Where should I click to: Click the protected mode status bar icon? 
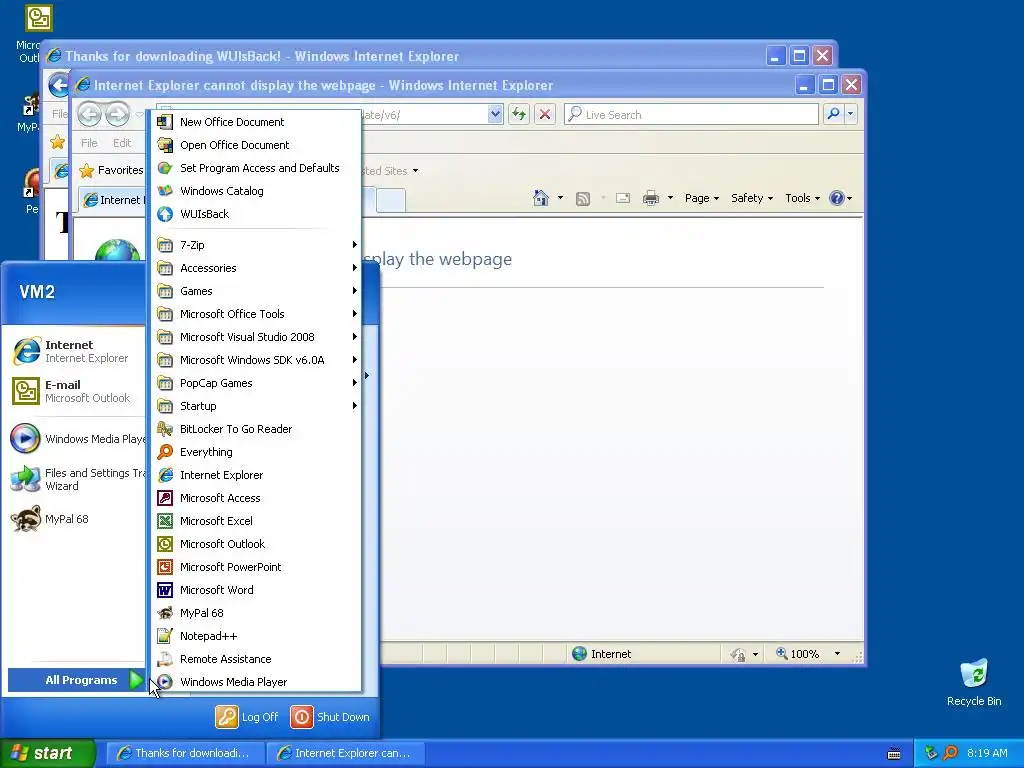pyautogui.click(x=738, y=654)
